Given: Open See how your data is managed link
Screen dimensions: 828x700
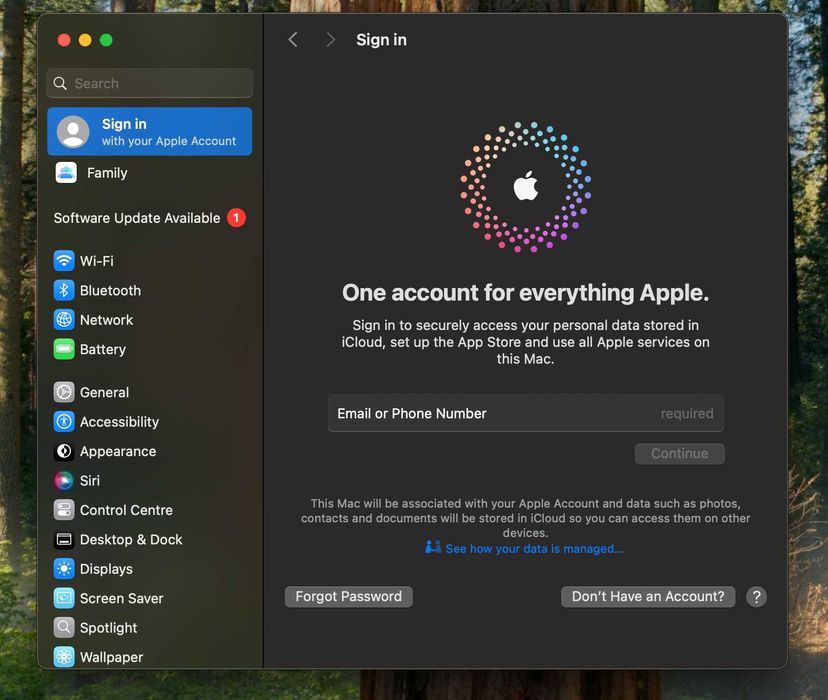Looking at the screenshot, I should point(534,549).
